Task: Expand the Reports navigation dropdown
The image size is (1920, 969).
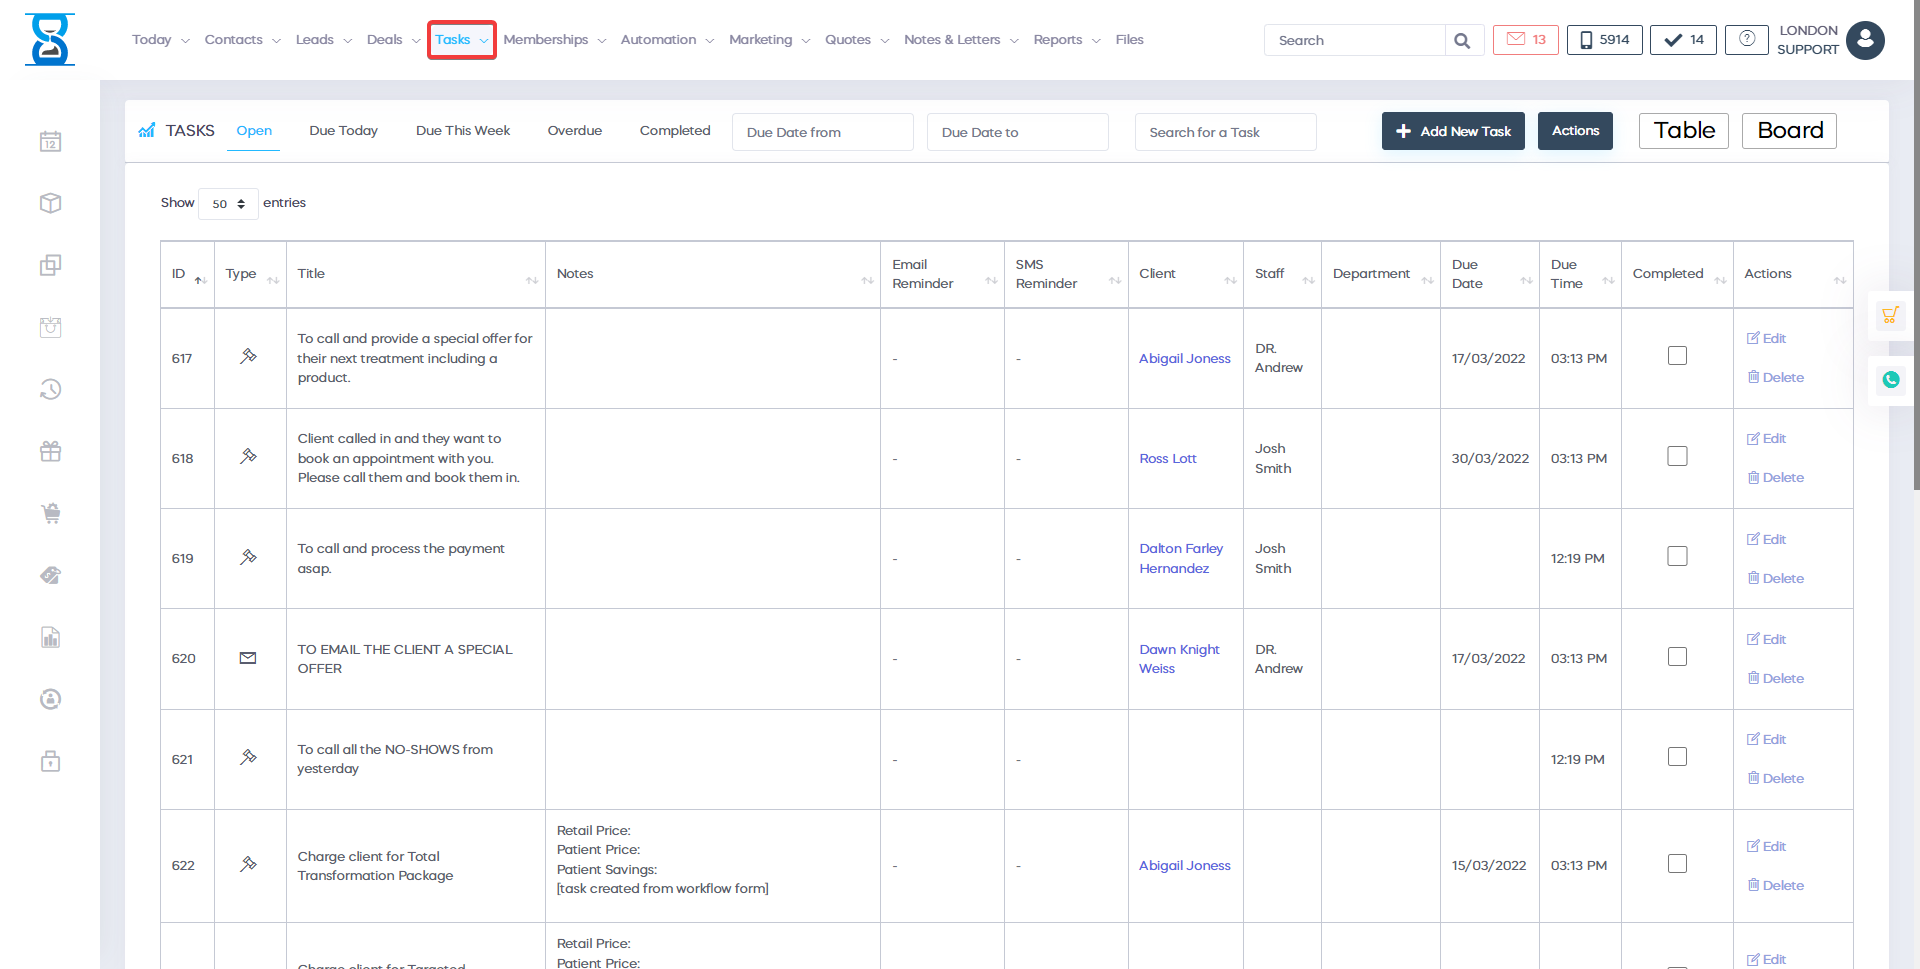Action: [x=1066, y=40]
